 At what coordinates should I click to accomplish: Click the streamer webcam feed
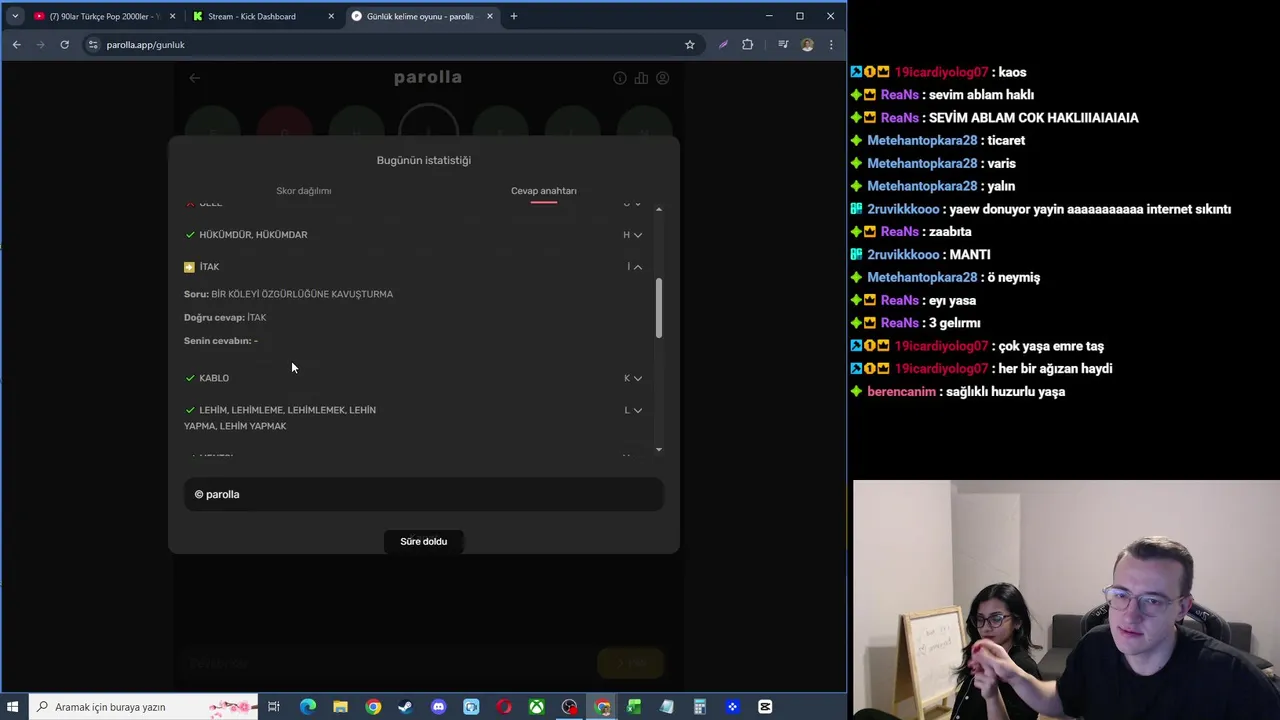click(1066, 600)
